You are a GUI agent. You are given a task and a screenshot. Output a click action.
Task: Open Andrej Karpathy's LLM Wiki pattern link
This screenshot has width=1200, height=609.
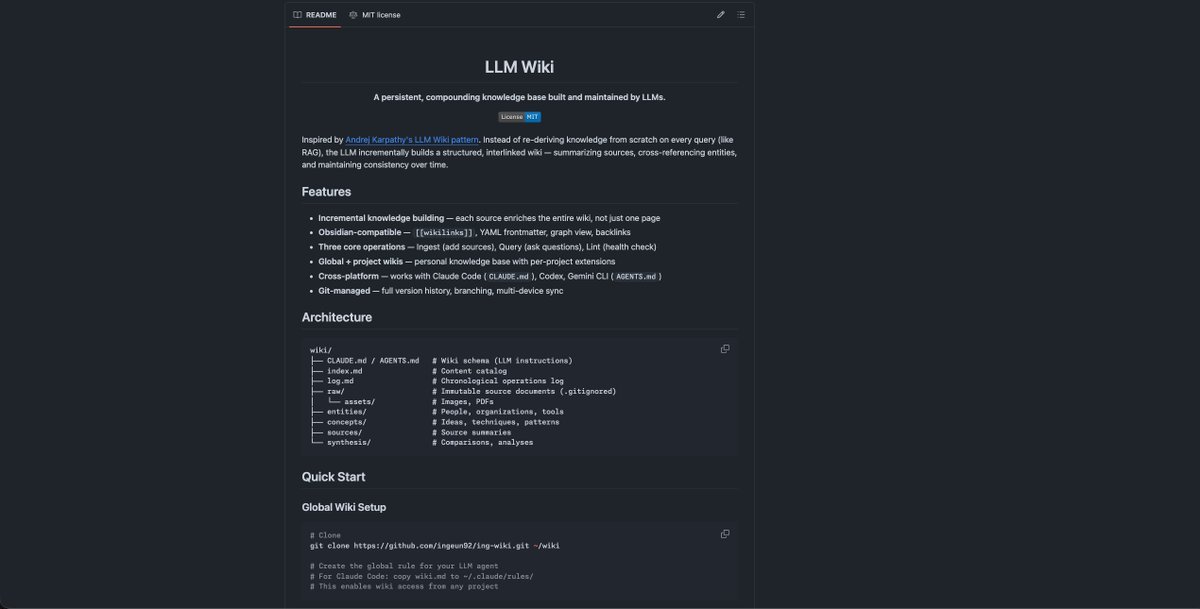412,140
